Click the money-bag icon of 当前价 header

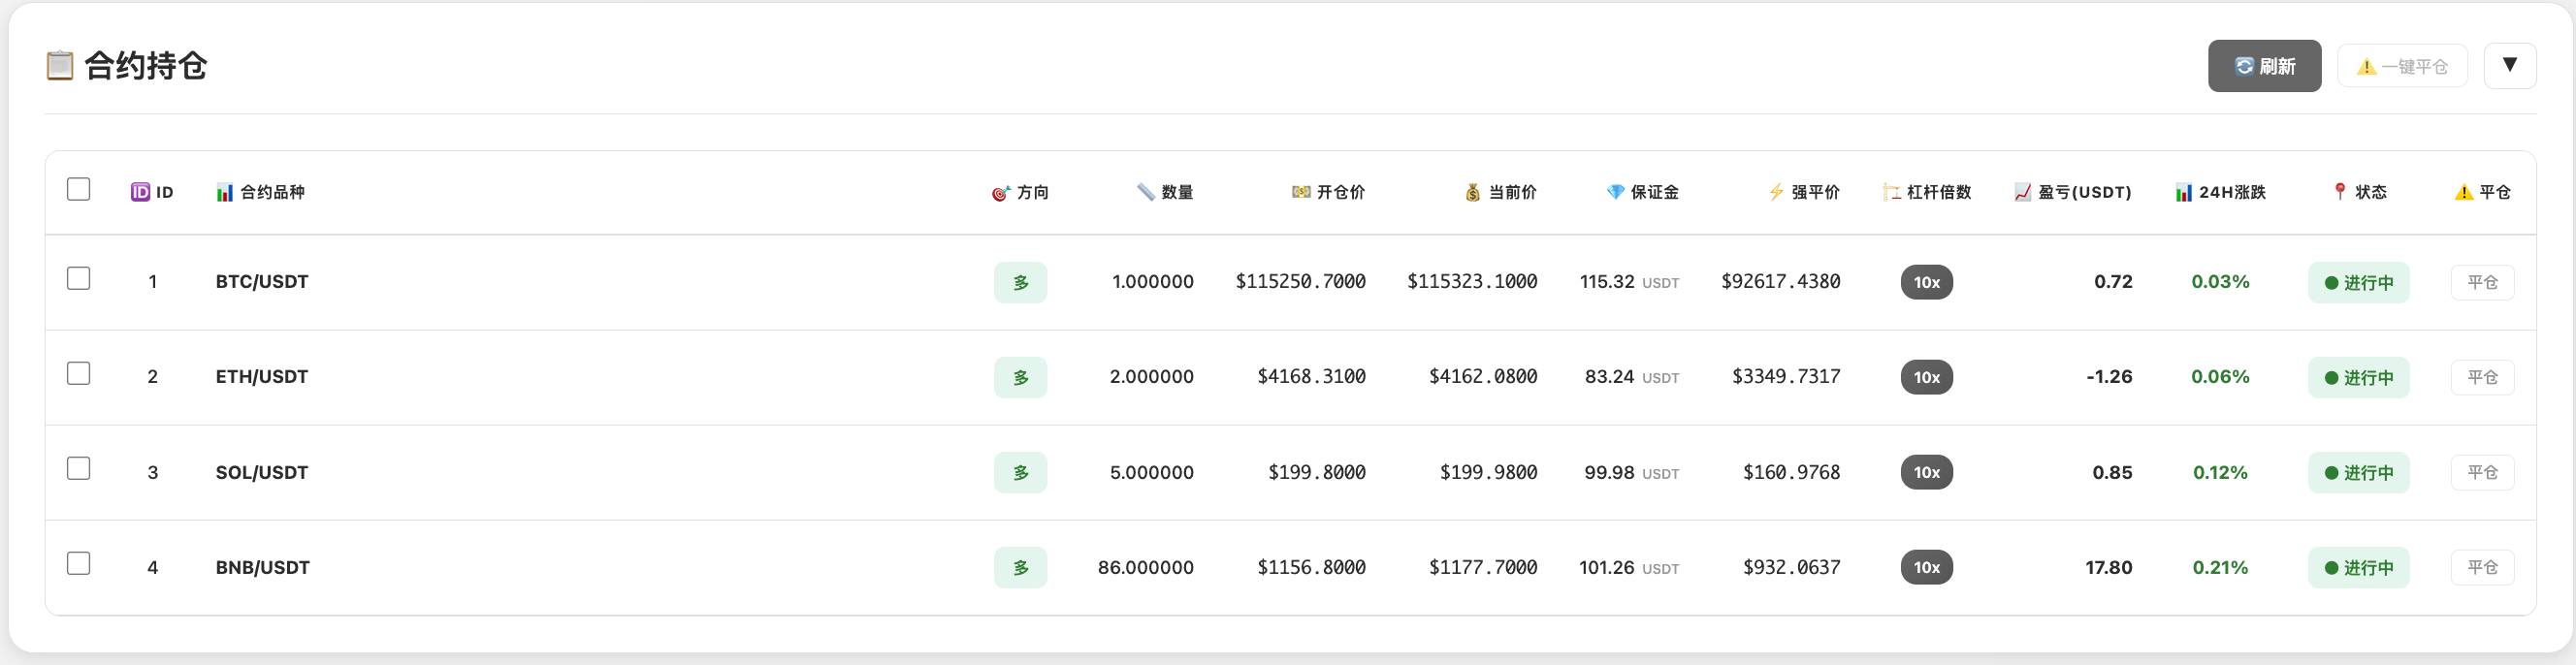click(x=1473, y=192)
